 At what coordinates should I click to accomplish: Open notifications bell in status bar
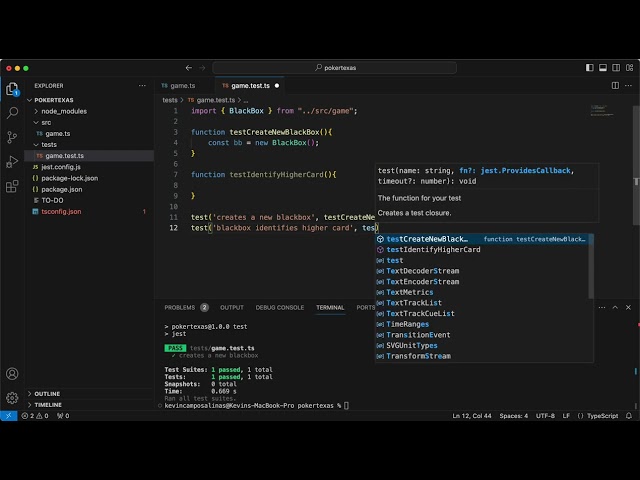[x=629, y=416]
